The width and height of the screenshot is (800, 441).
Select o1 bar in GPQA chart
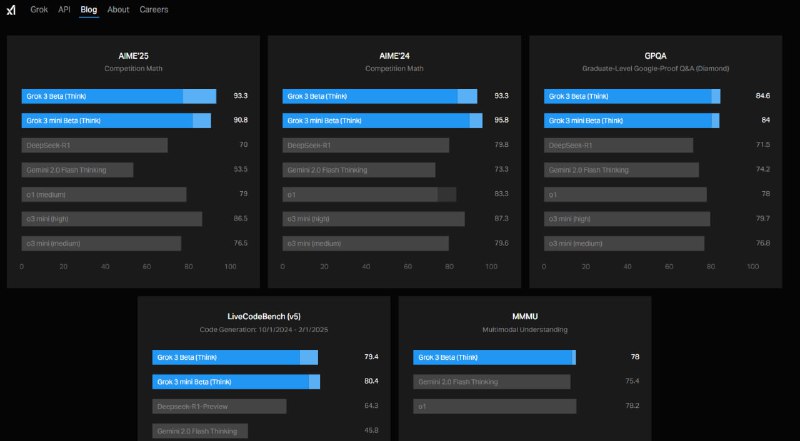tap(626, 194)
